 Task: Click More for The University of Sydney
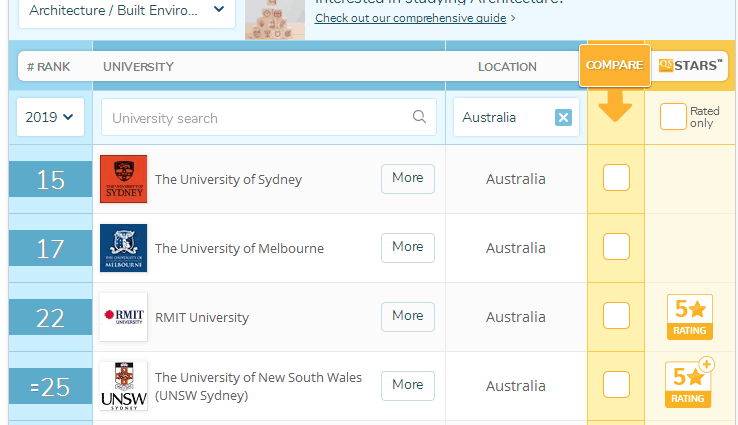(408, 178)
